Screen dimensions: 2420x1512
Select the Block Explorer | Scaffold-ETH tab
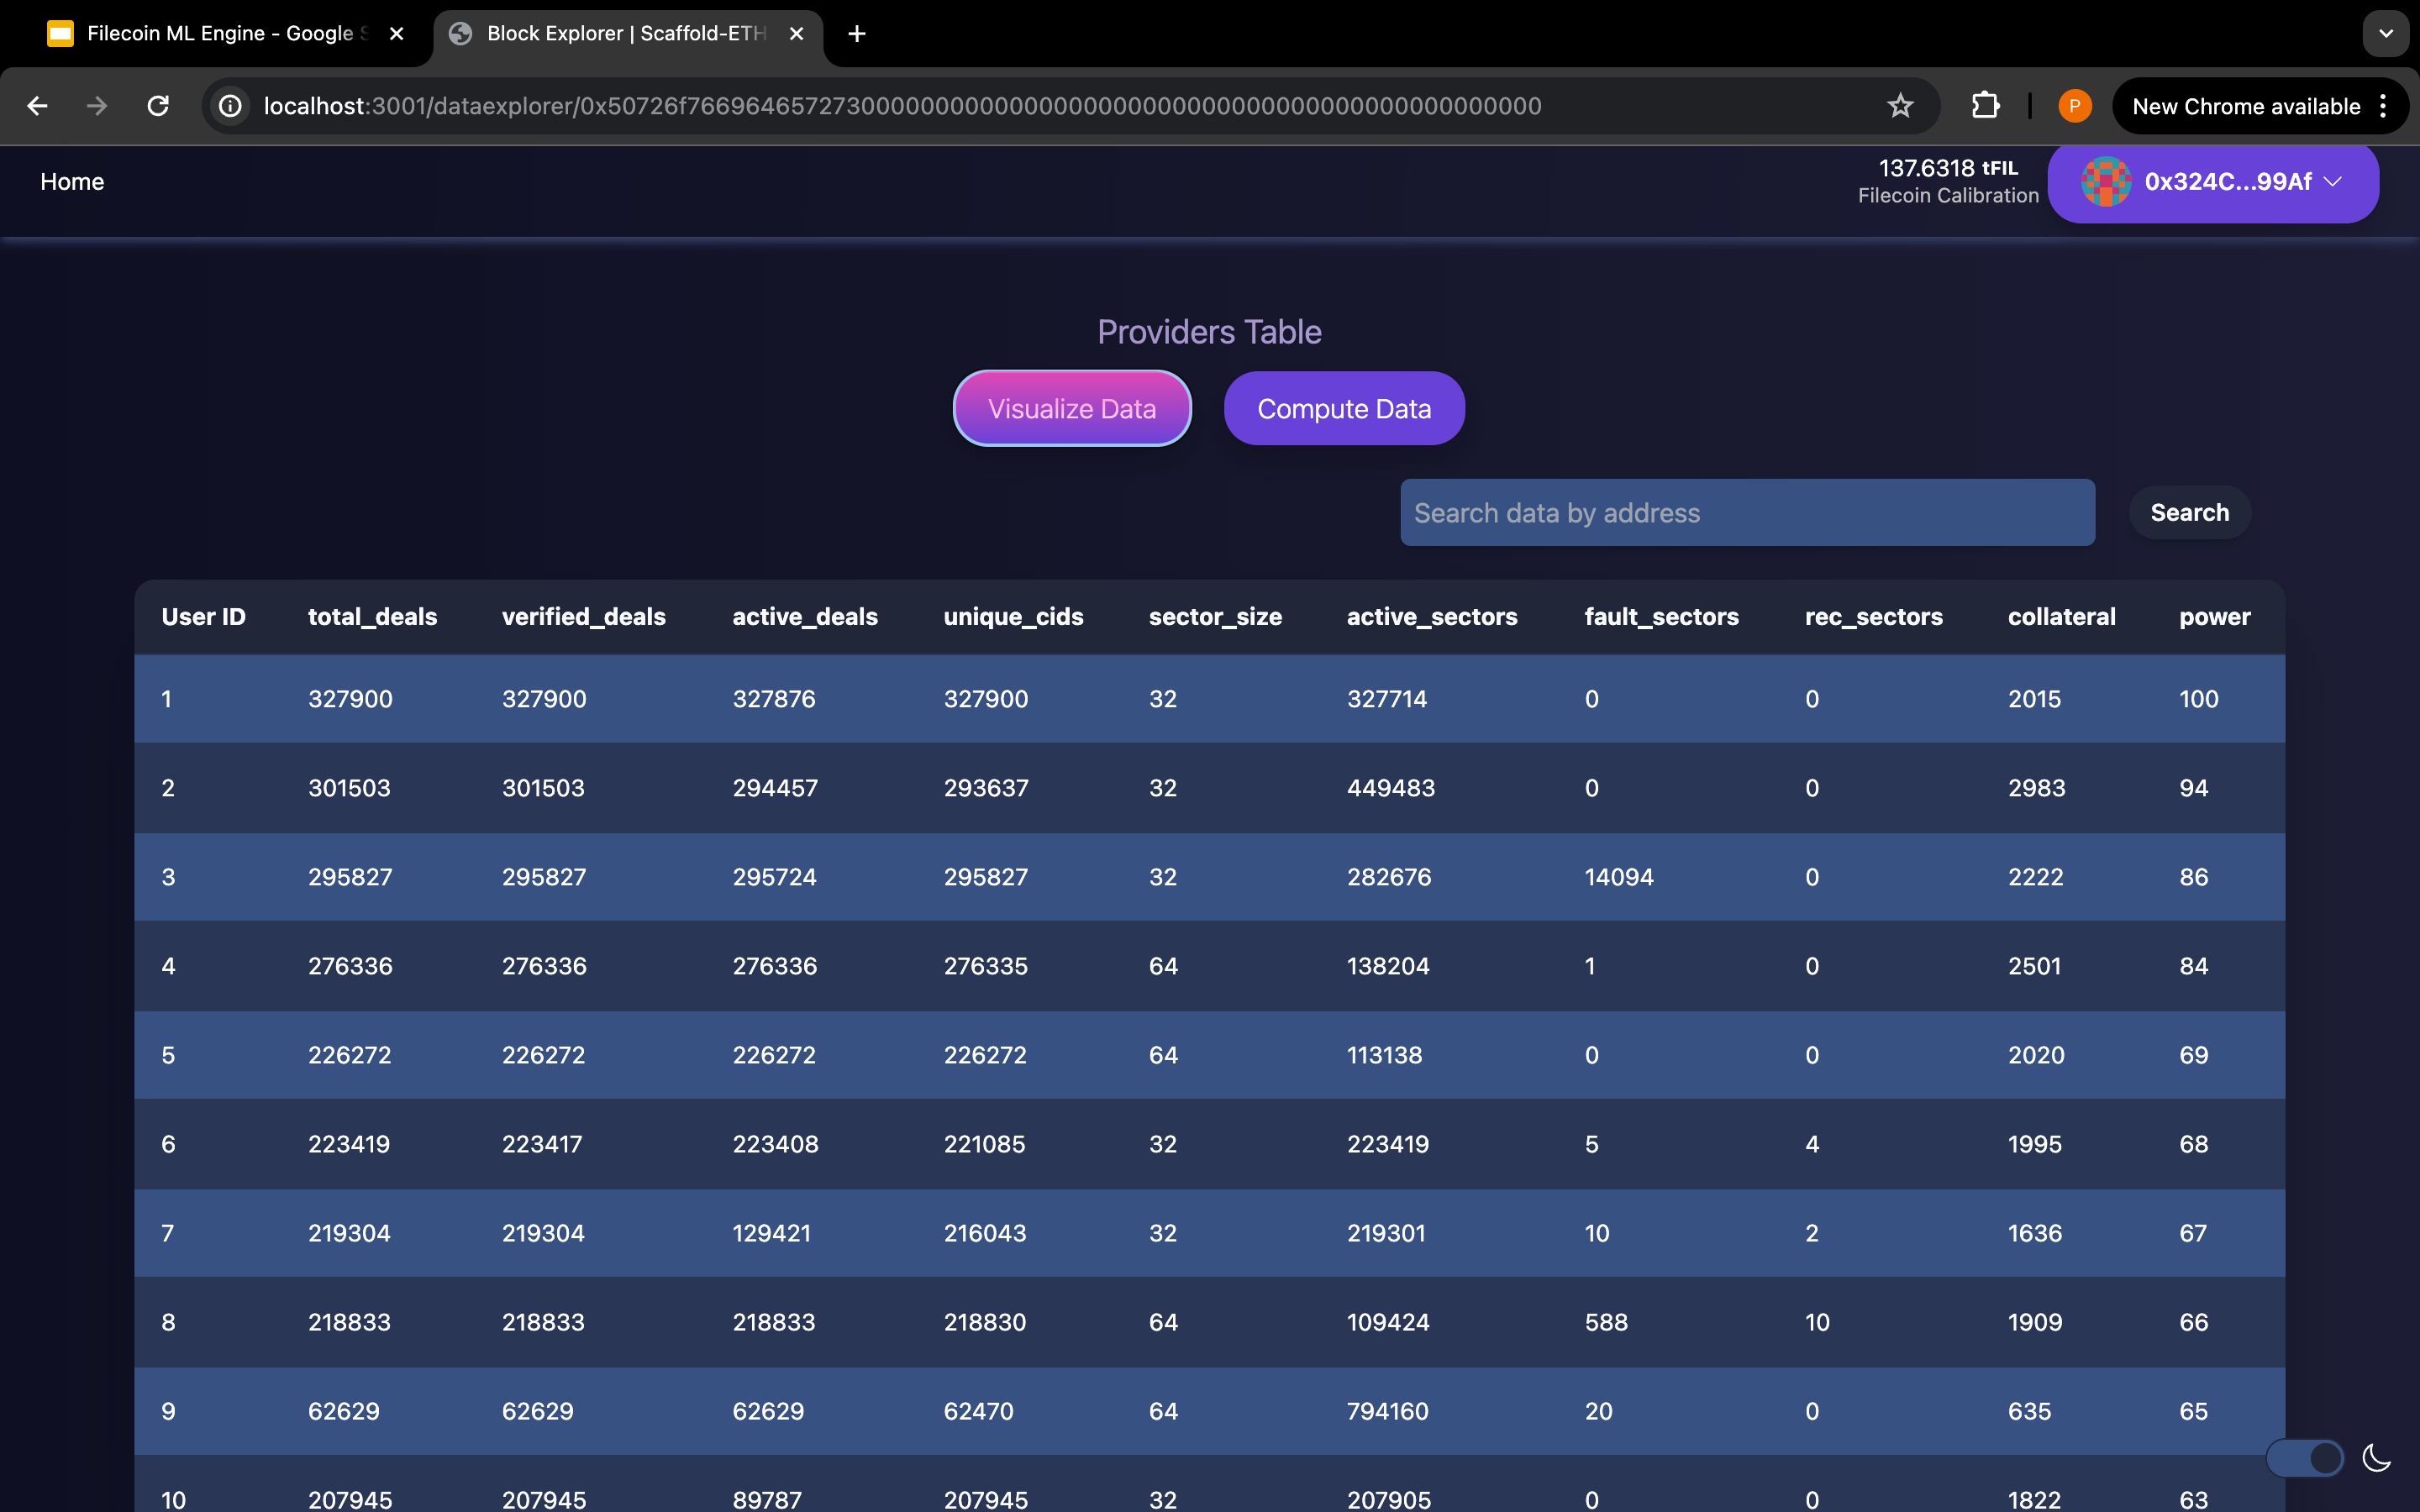628,34
